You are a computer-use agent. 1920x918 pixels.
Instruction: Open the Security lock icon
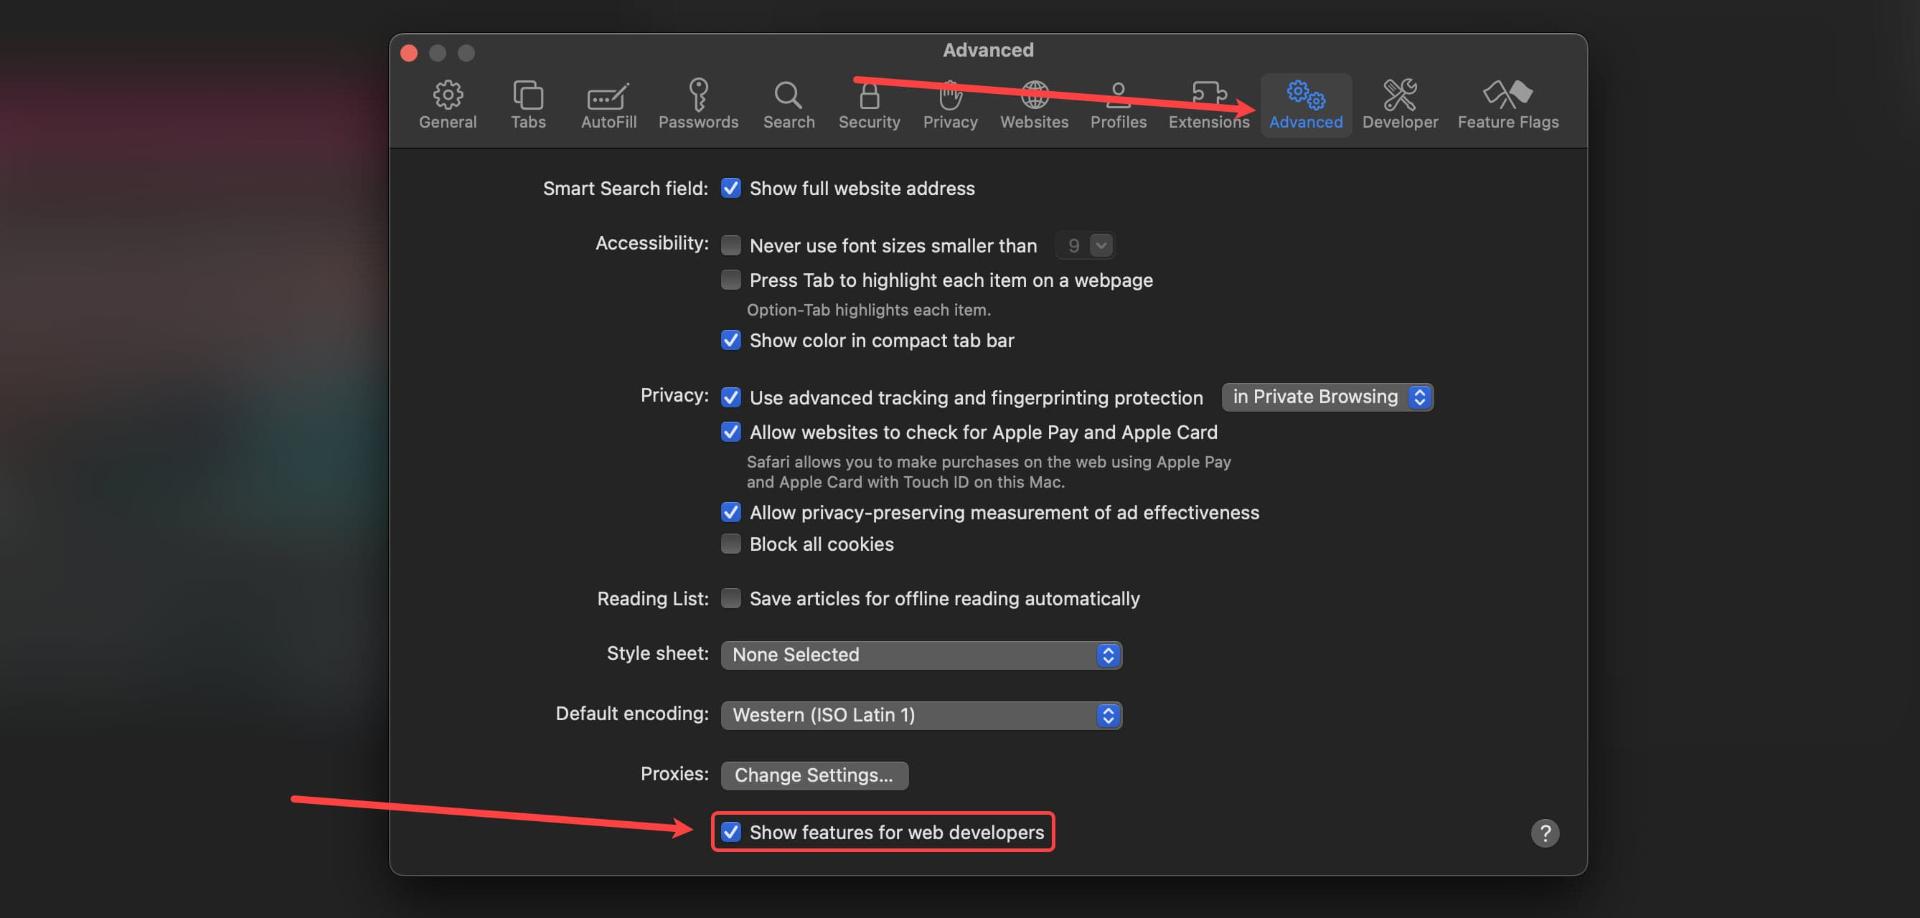869,95
